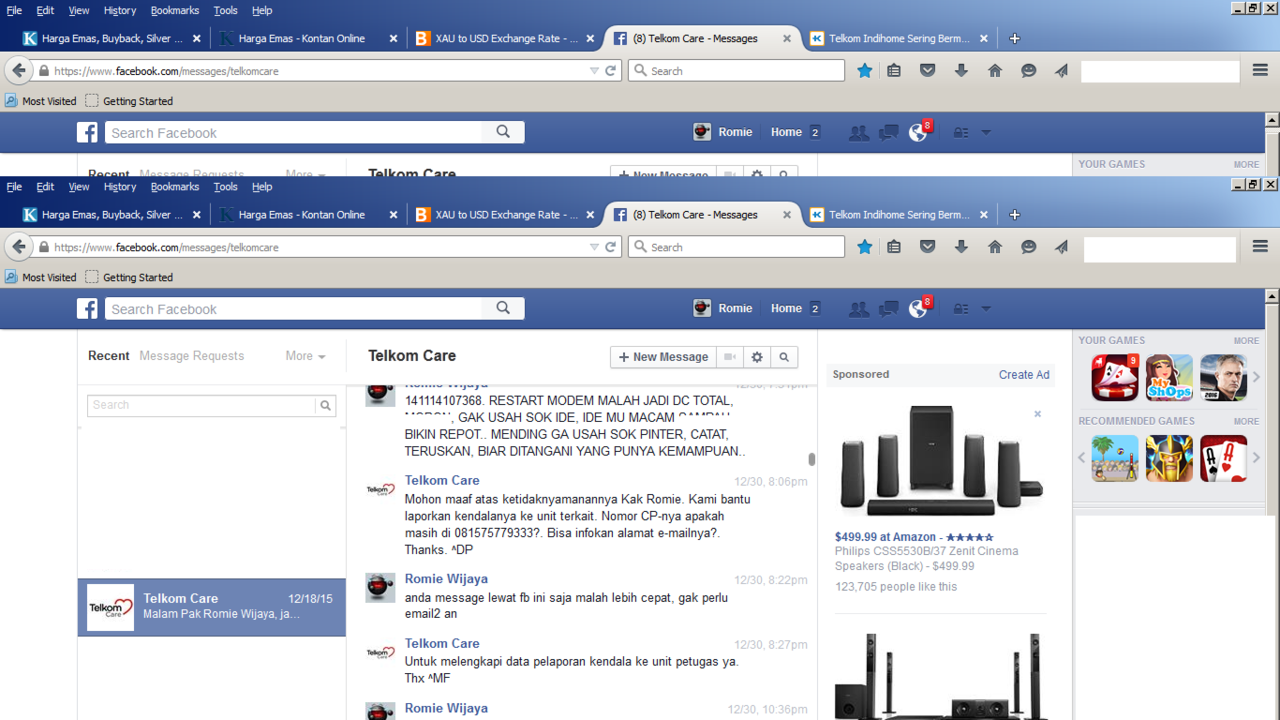The height and width of the screenshot is (720, 1280).
Task: Open History menu in the front window
Action: click(x=119, y=187)
